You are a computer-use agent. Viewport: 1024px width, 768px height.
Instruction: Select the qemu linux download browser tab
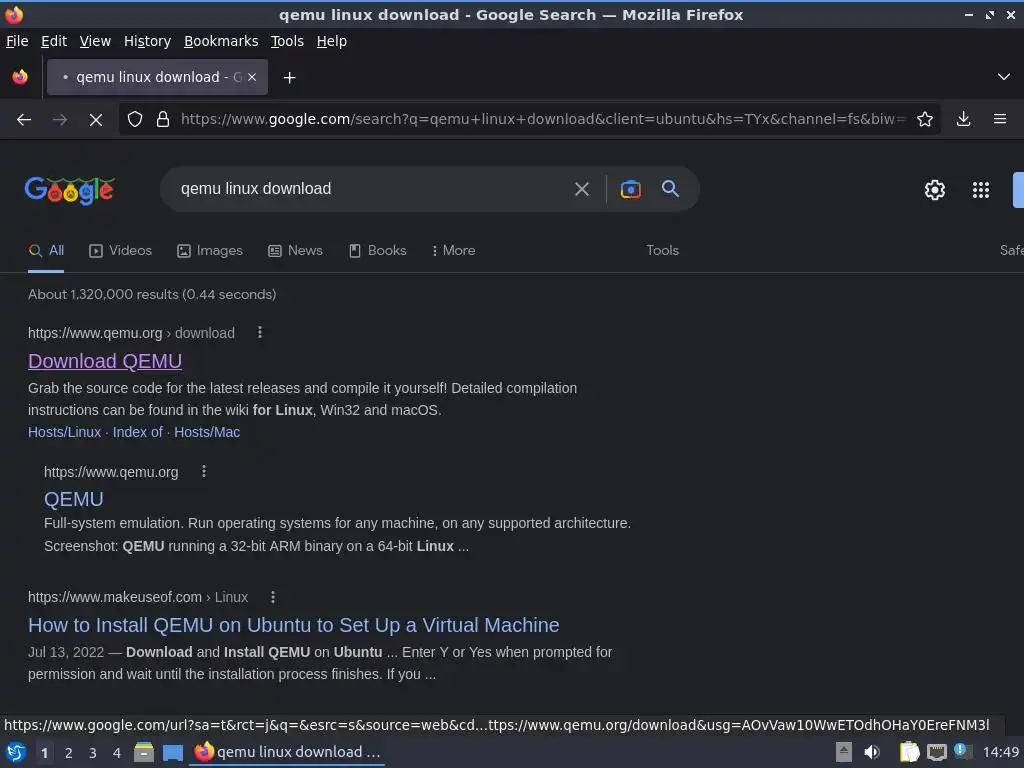157,77
